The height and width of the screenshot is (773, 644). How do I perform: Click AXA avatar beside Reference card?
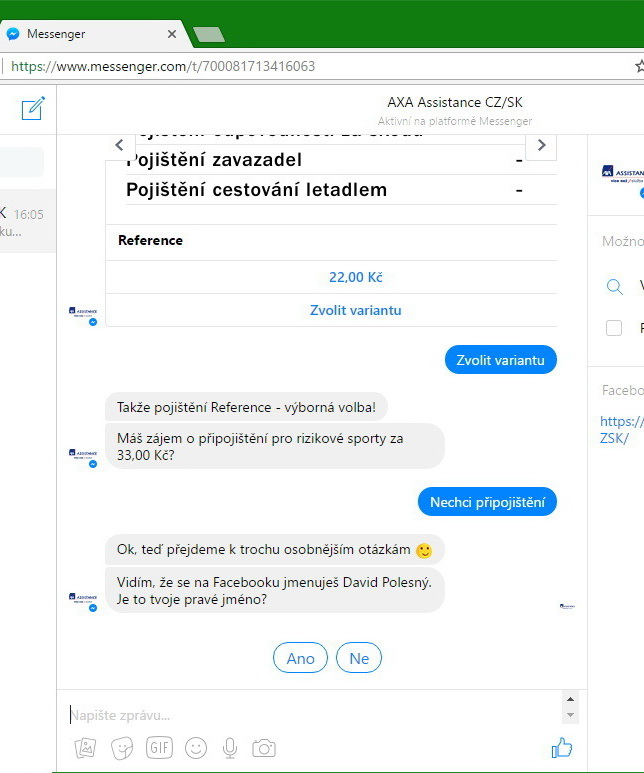click(83, 316)
